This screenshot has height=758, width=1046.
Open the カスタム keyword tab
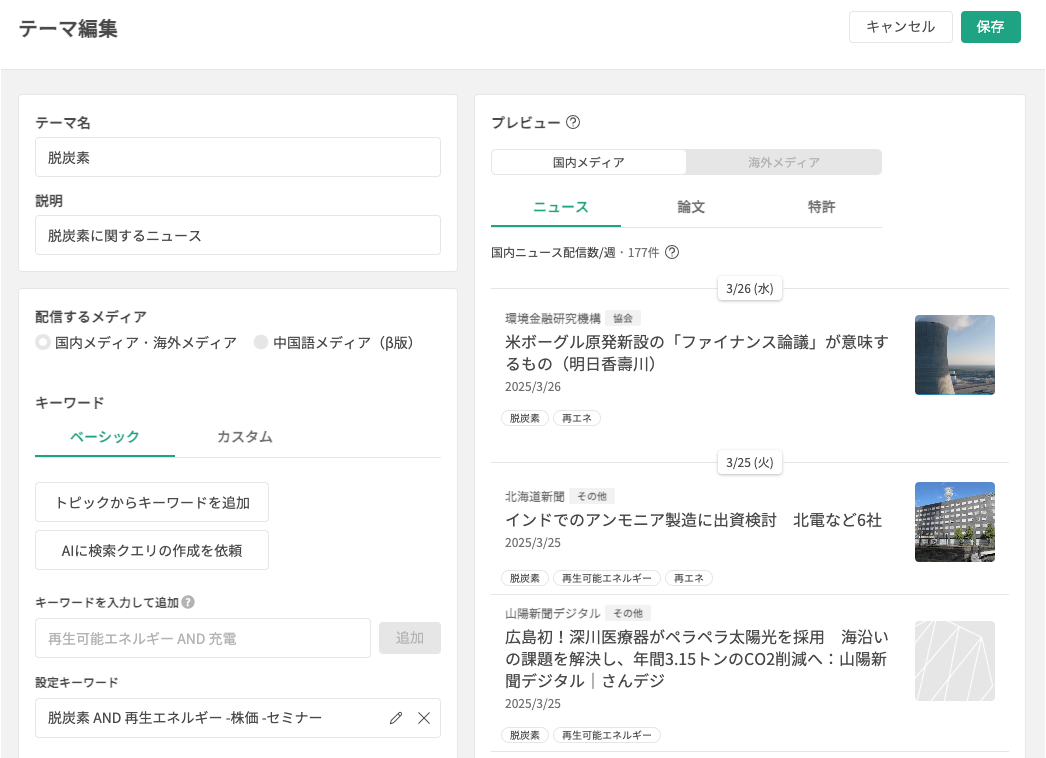tap(245, 437)
